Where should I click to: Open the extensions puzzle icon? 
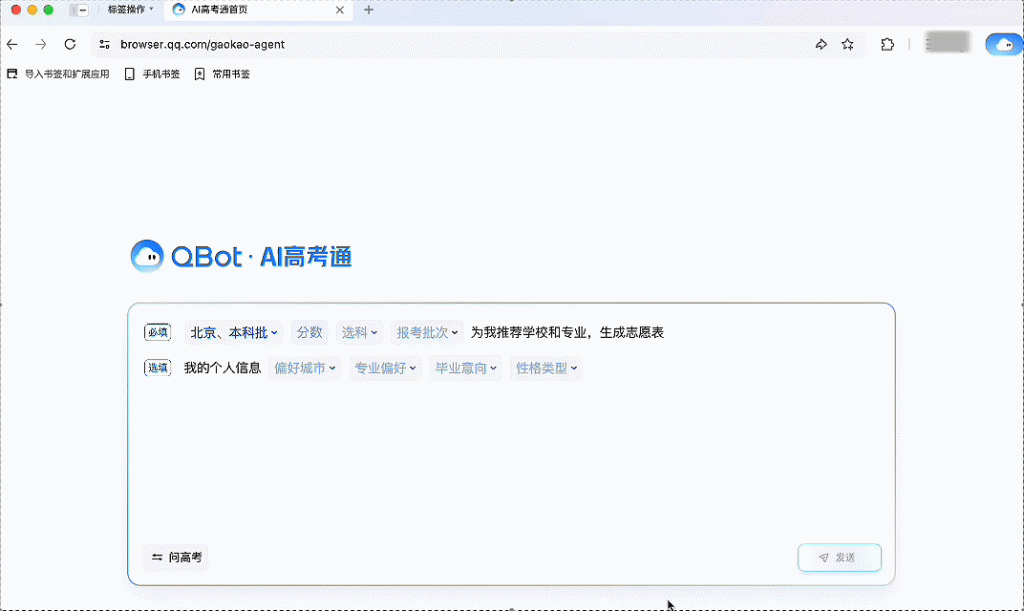[887, 44]
